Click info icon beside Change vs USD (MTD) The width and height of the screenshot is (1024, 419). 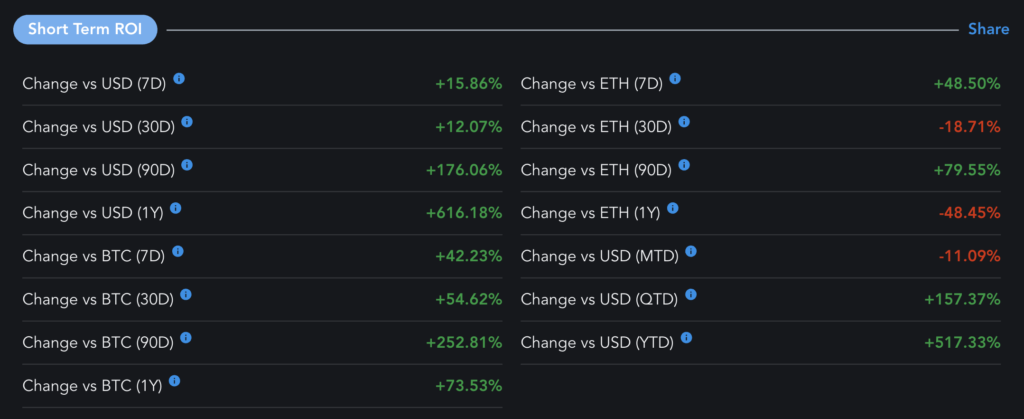(x=691, y=251)
